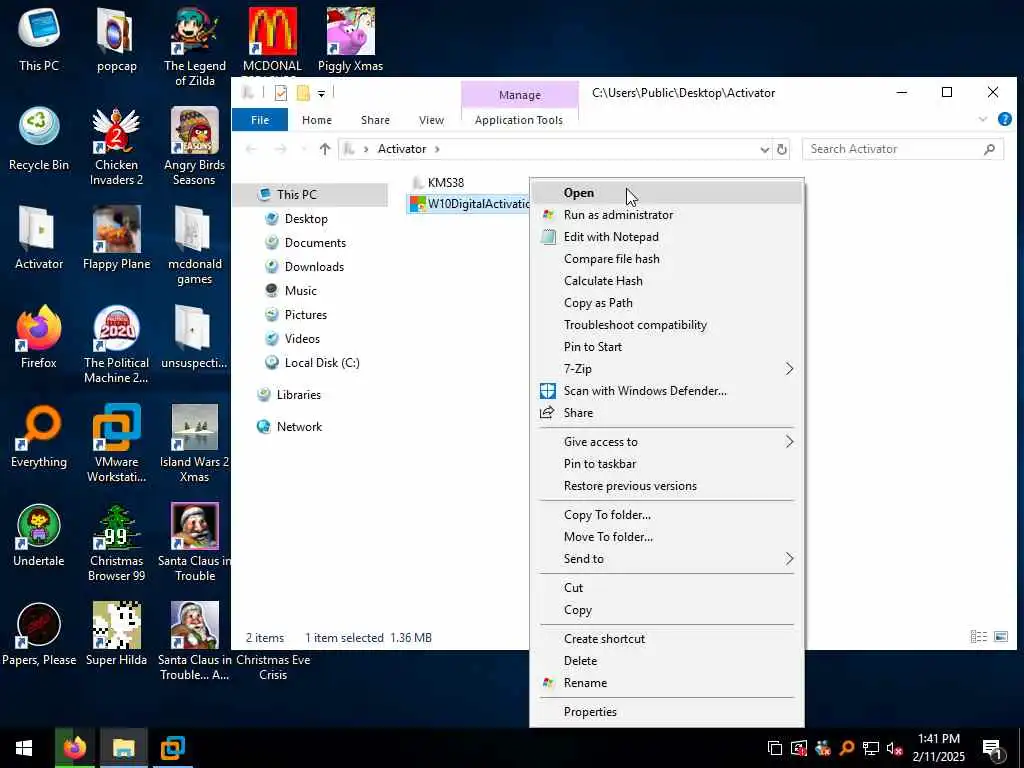Click the refresh button beside address bar

[x=781, y=149]
